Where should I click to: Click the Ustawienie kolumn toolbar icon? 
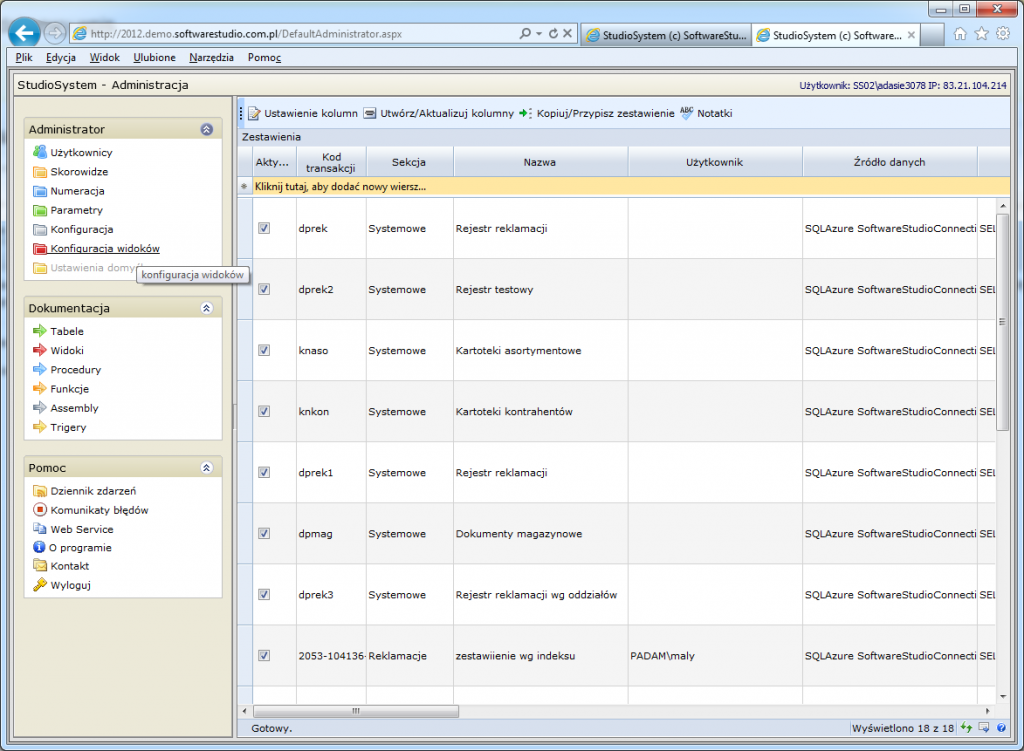point(254,113)
